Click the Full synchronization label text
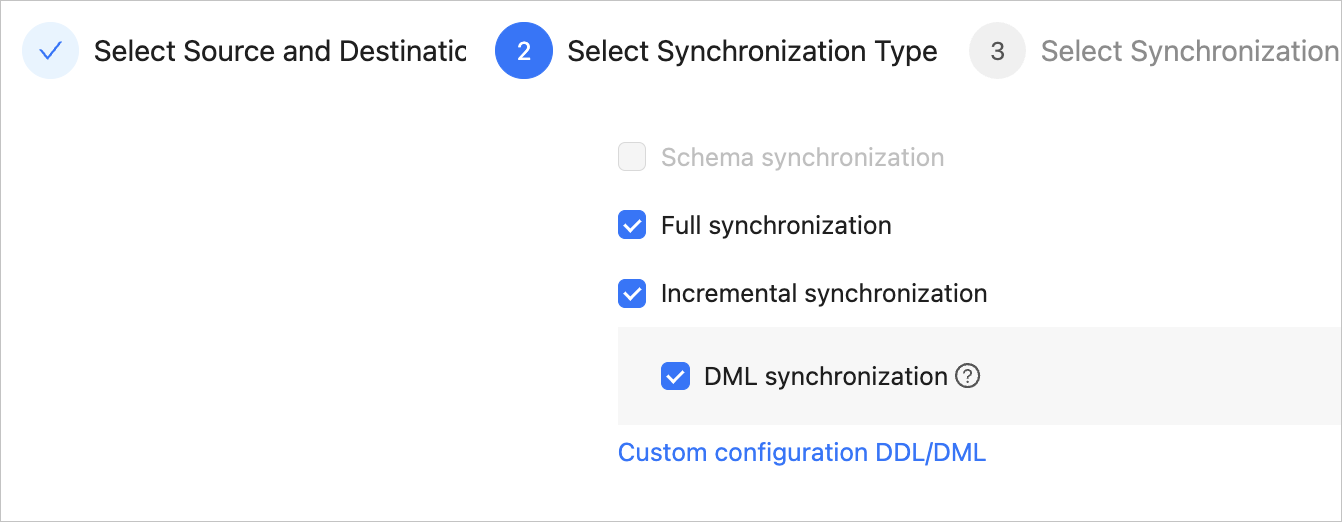Viewport: 1342px width, 522px height. (776, 225)
